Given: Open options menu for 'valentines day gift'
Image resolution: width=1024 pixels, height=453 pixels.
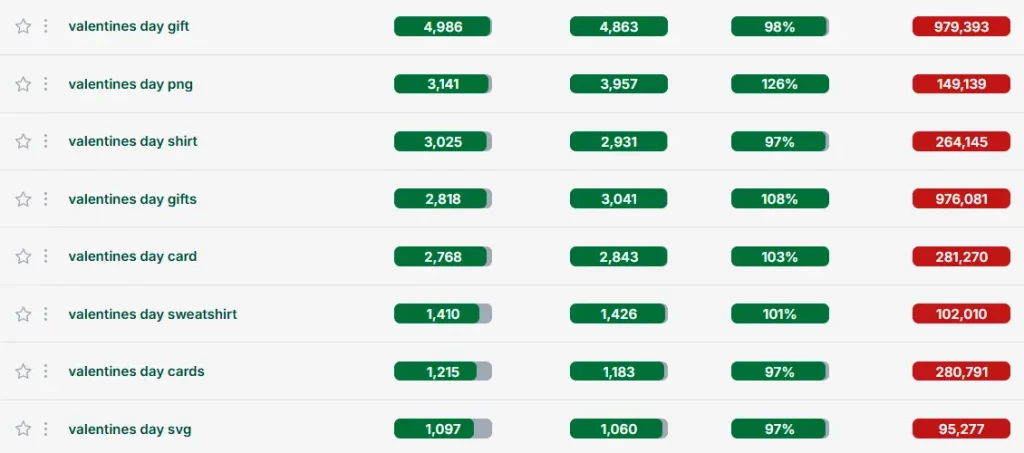Looking at the screenshot, I should tap(45, 27).
